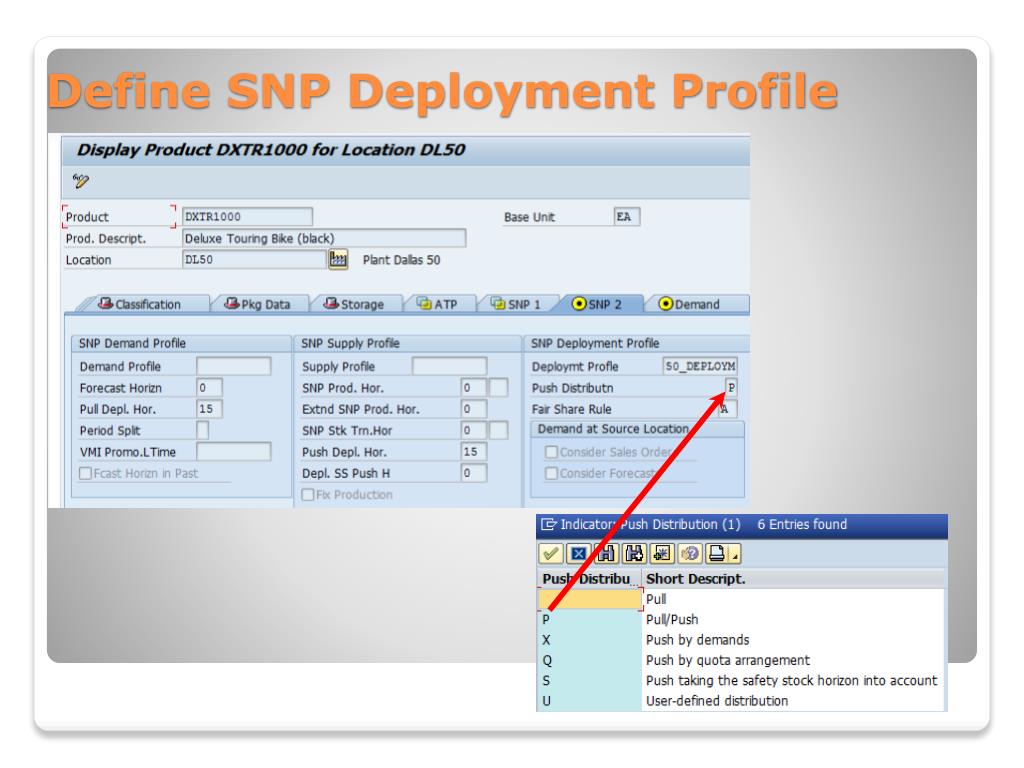This screenshot has width=1024, height=768.
Task: Click the Push Depl. Hor. field
Action: point(473,452)
